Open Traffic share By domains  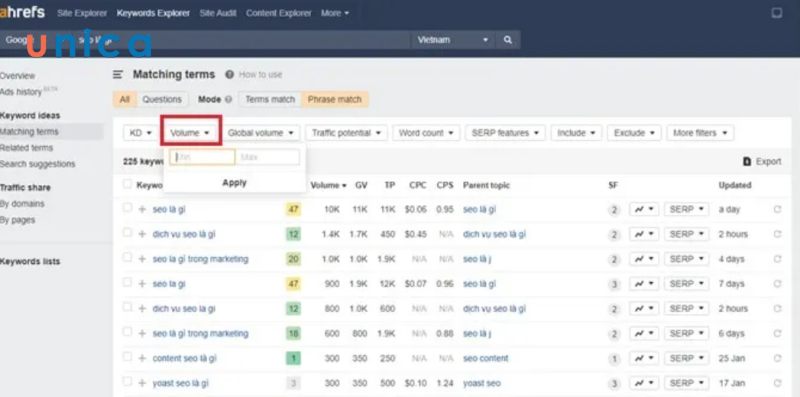click(22, 204)
